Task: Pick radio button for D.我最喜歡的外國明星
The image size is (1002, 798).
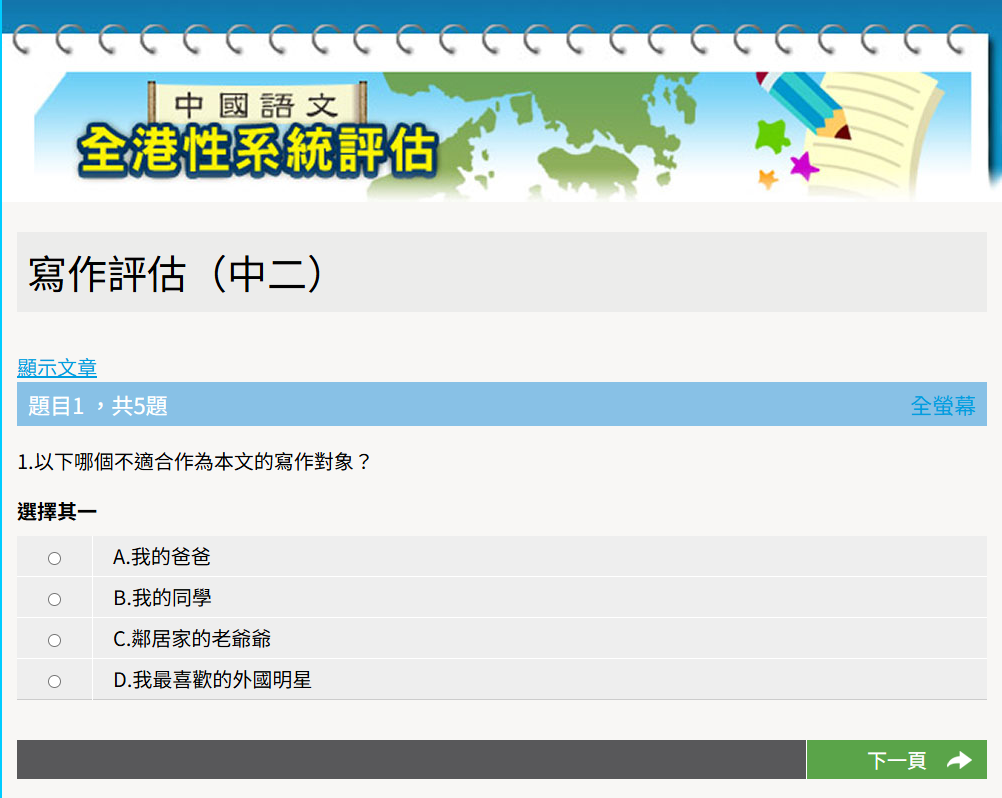Action: (55, 681)
